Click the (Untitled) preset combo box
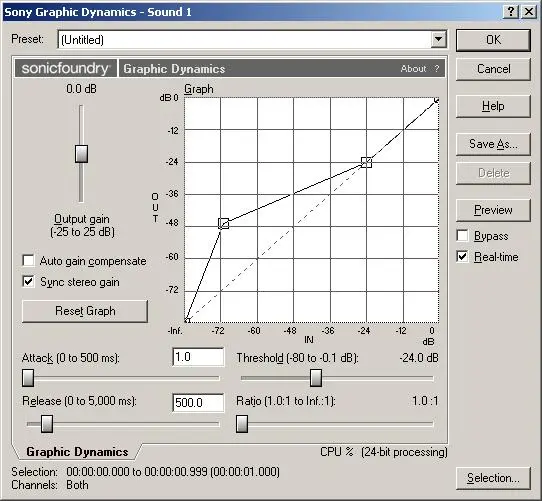This screenshot has width=542, height=501. coord(252,39)
